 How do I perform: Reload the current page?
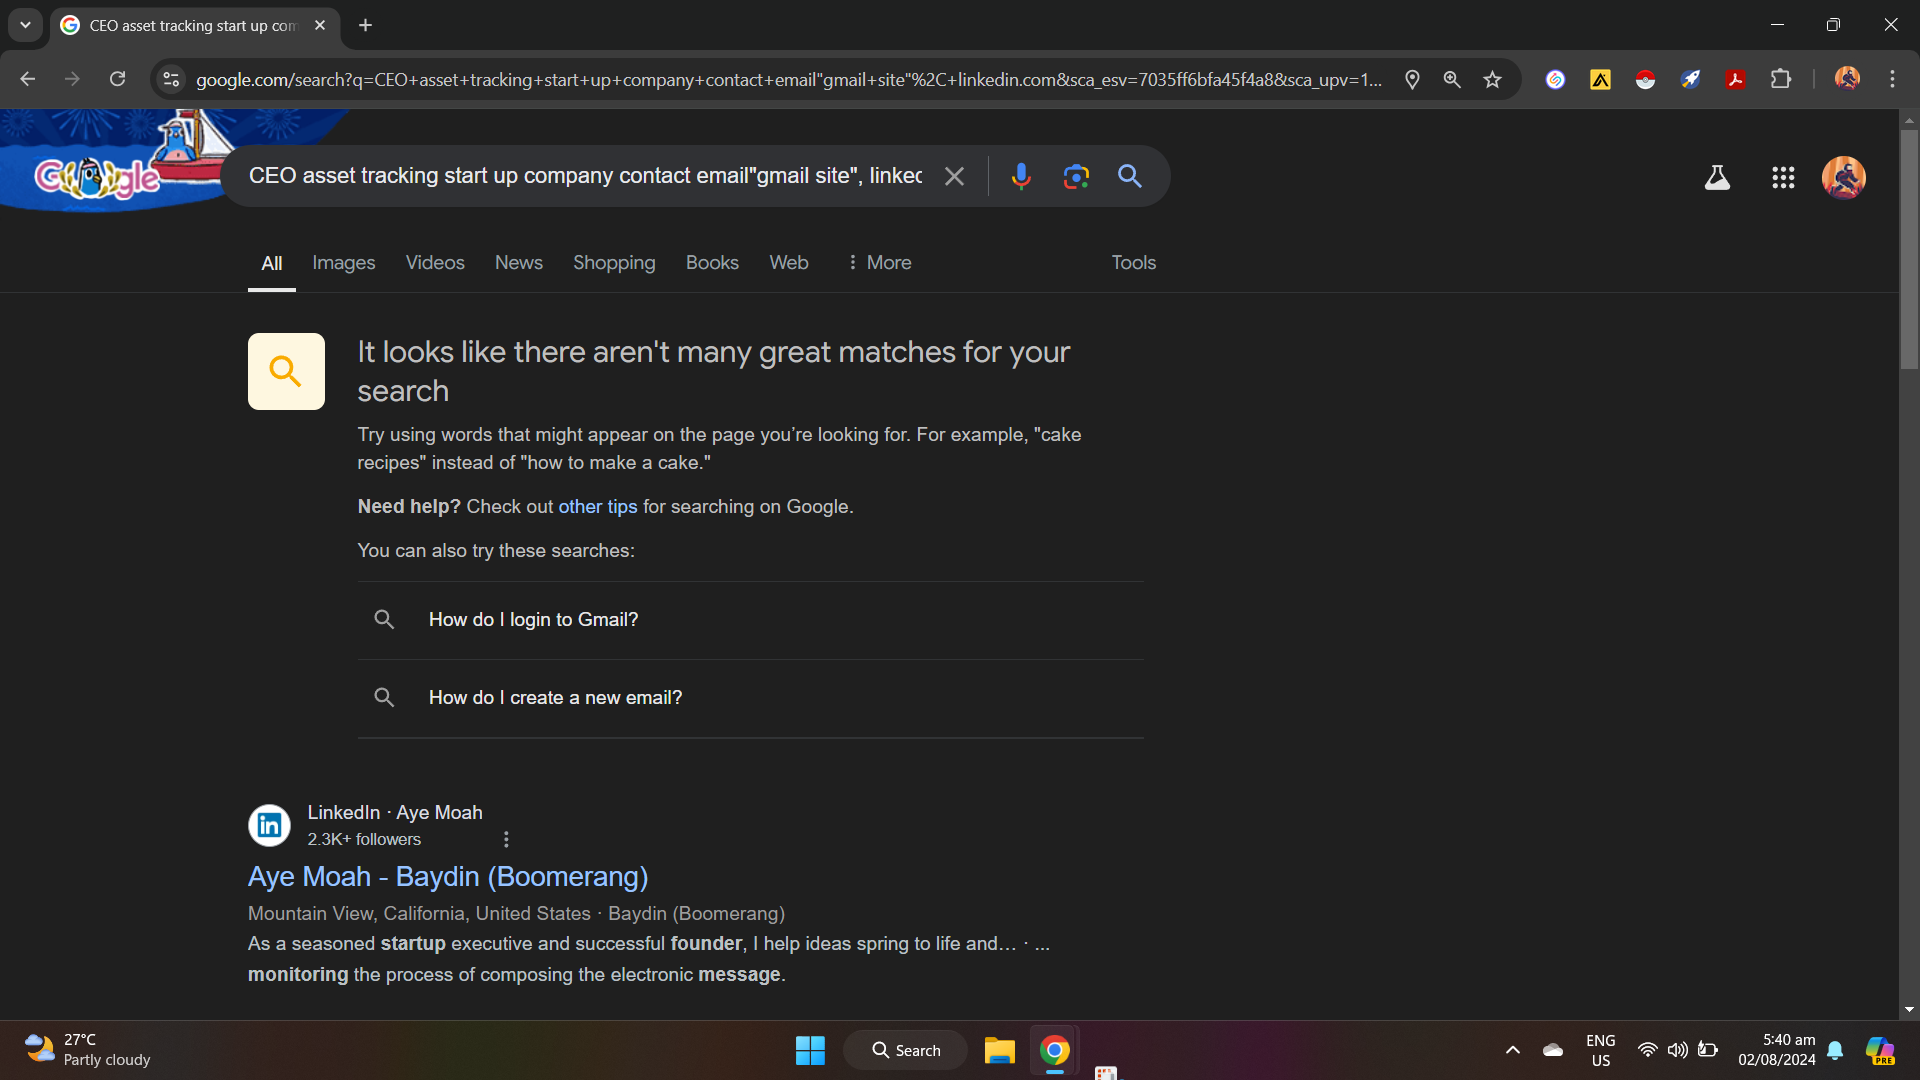[117, 80]
